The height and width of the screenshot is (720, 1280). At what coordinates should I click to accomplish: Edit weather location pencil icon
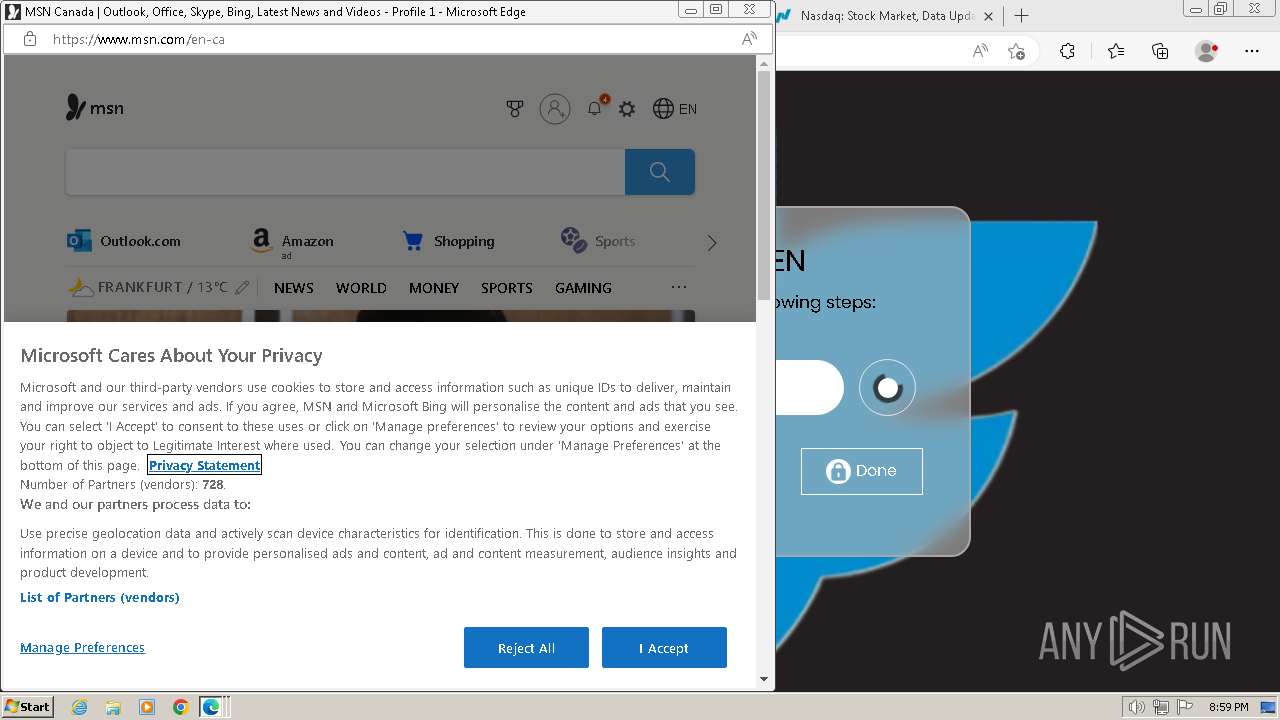tap(242, 288)
